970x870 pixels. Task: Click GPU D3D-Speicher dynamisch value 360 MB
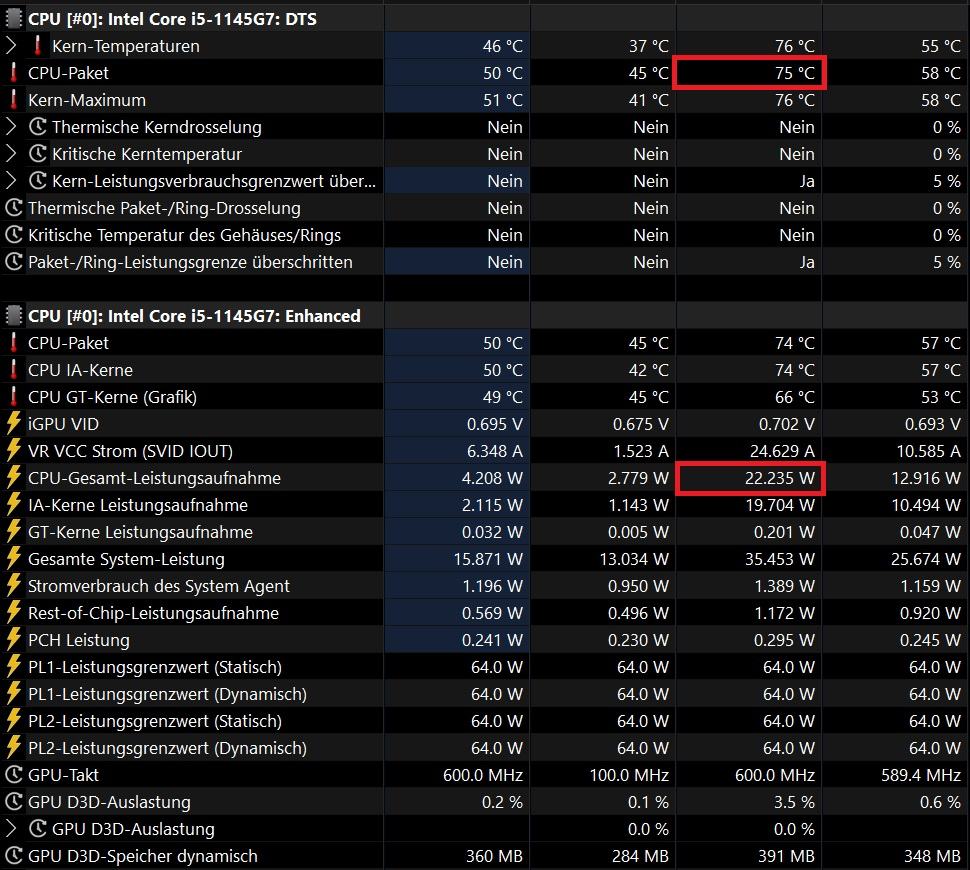point(494,856)
